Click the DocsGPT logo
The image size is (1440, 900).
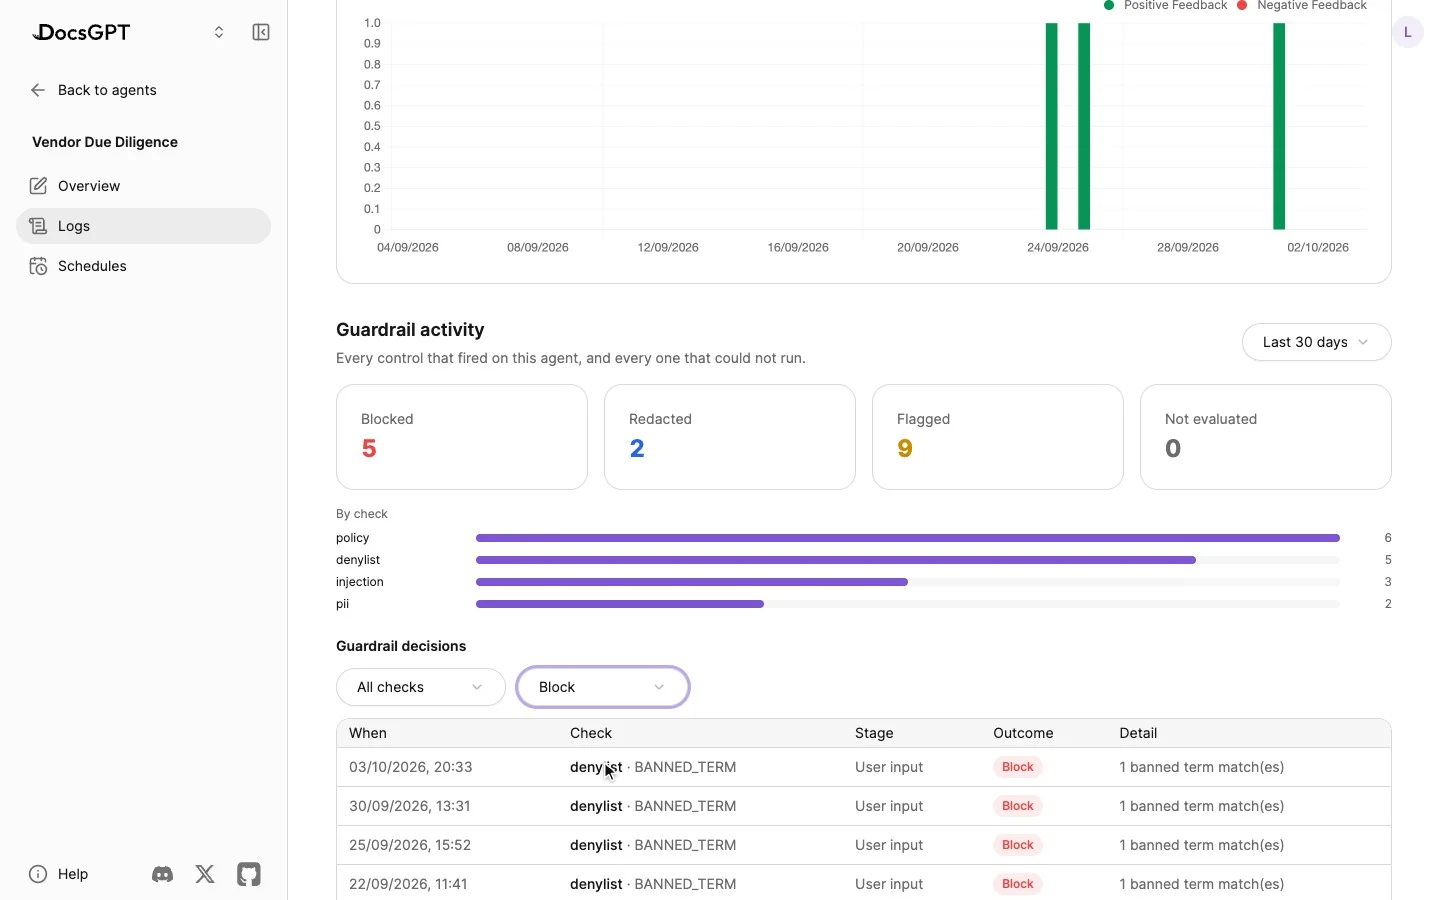pyautogui.click(x=81, y=32)
